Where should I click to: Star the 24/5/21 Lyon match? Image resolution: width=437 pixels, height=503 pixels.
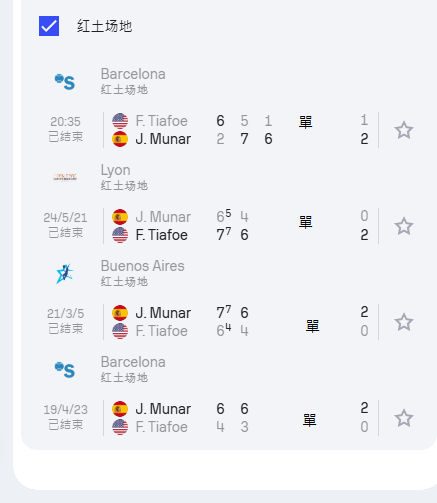[404, 226]
